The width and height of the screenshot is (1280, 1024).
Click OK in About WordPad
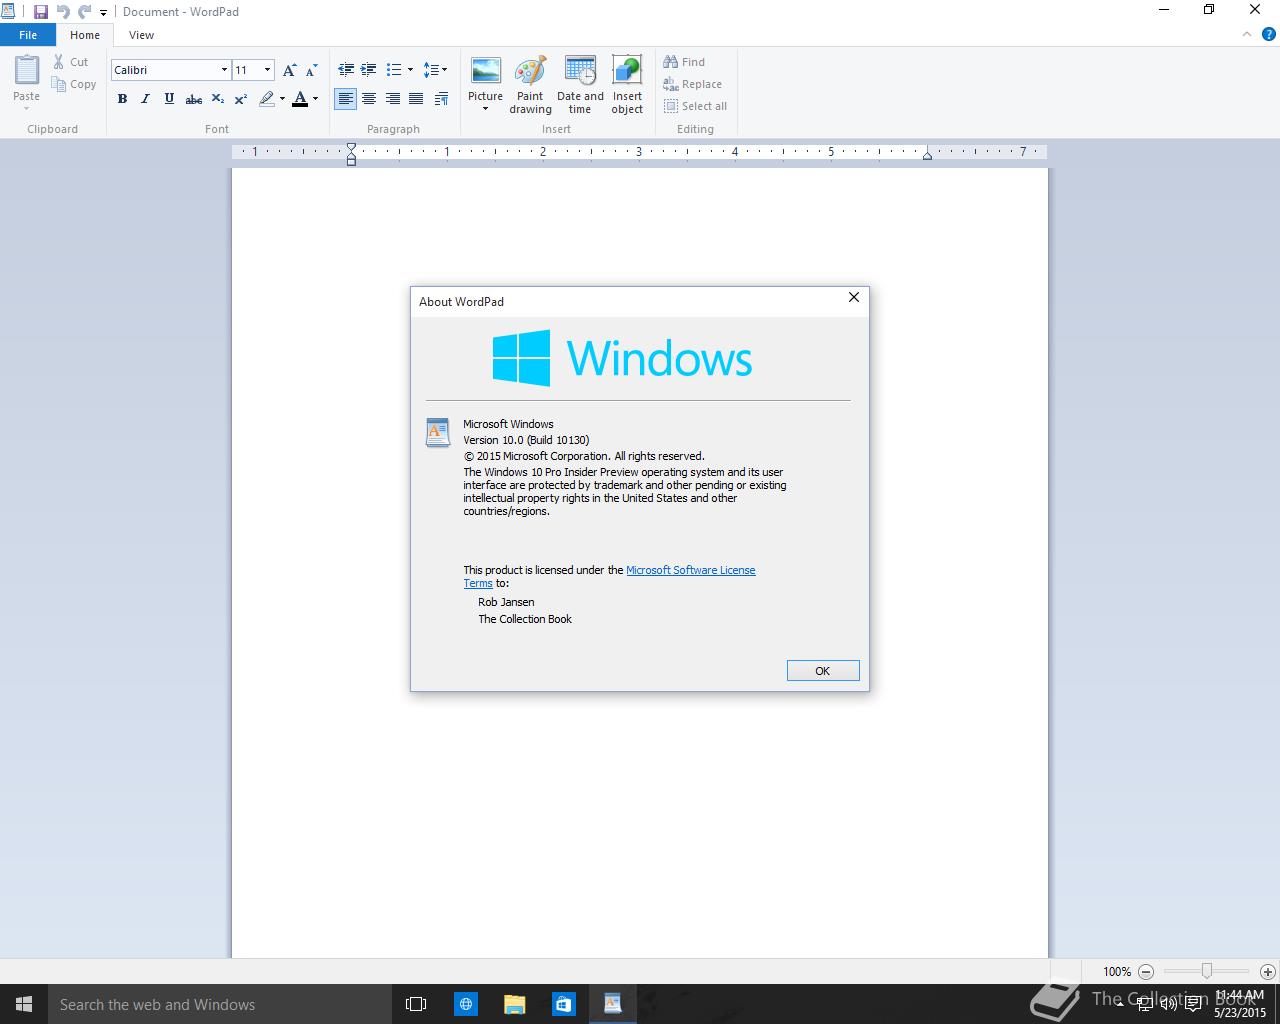tap(823, 671)
